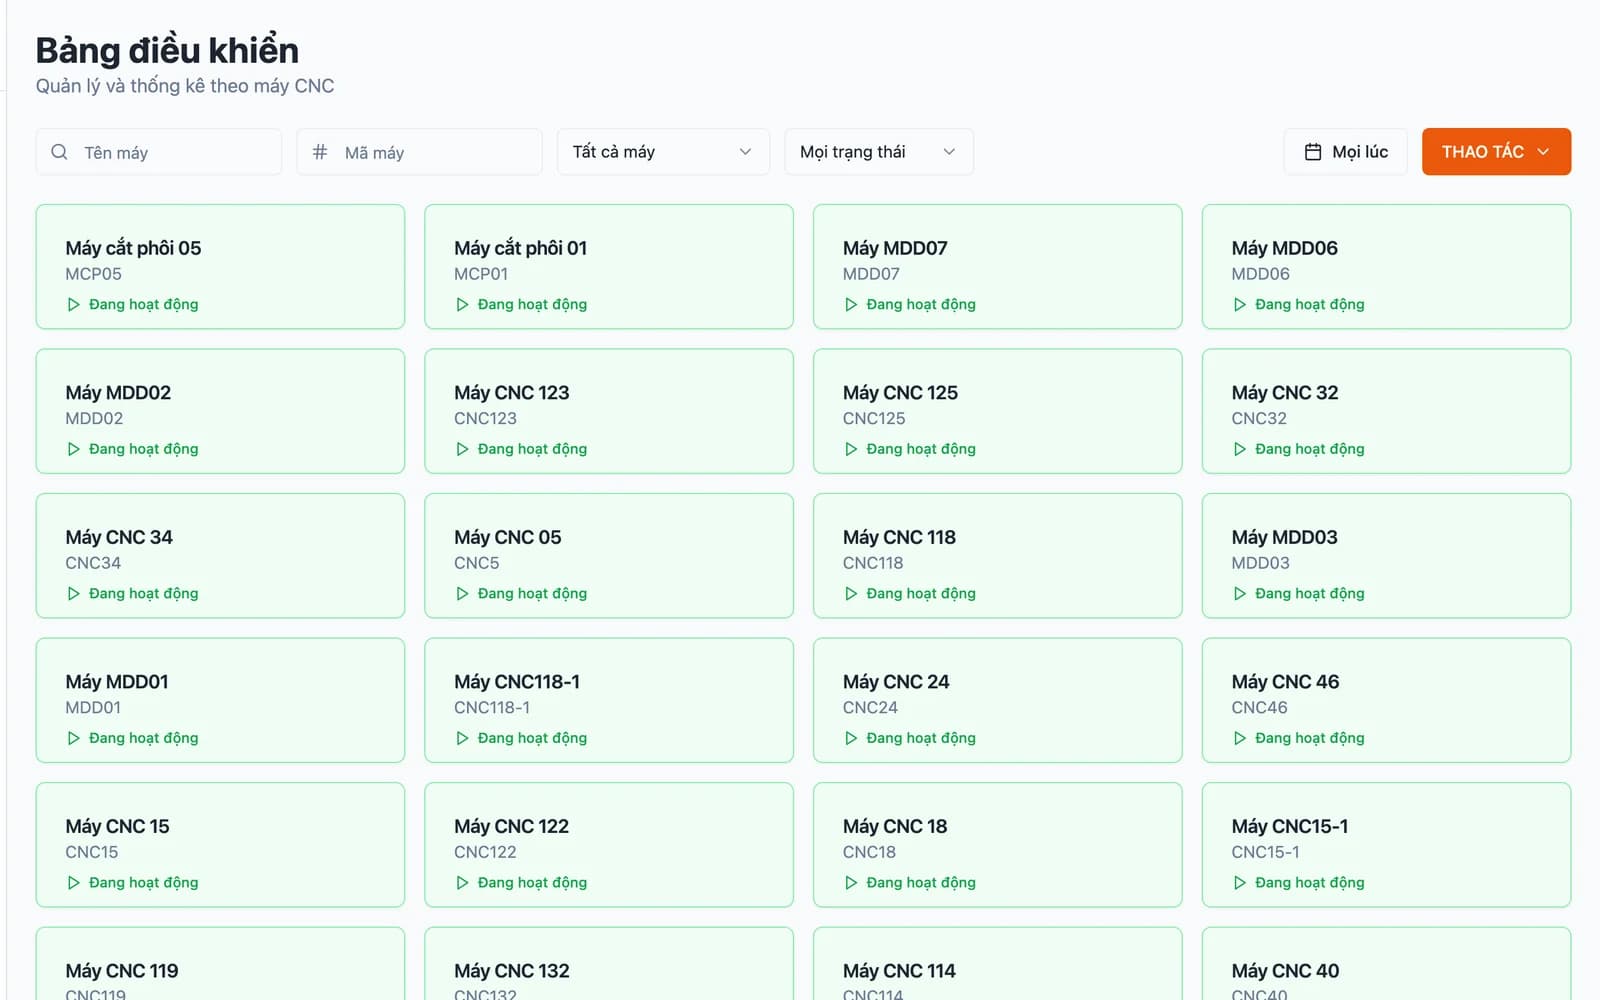Screen dimensions: 1600x1000
Task: Select the Máy CNC 122 card
Action: 609,845
